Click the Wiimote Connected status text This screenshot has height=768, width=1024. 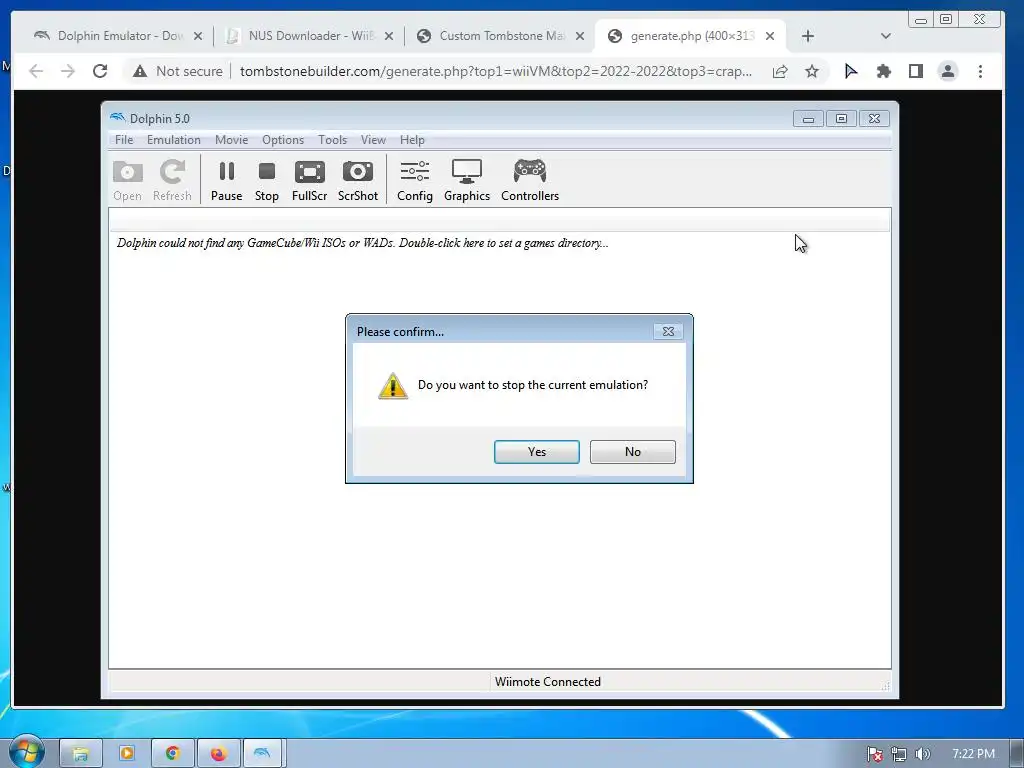[x=547, y=682]
